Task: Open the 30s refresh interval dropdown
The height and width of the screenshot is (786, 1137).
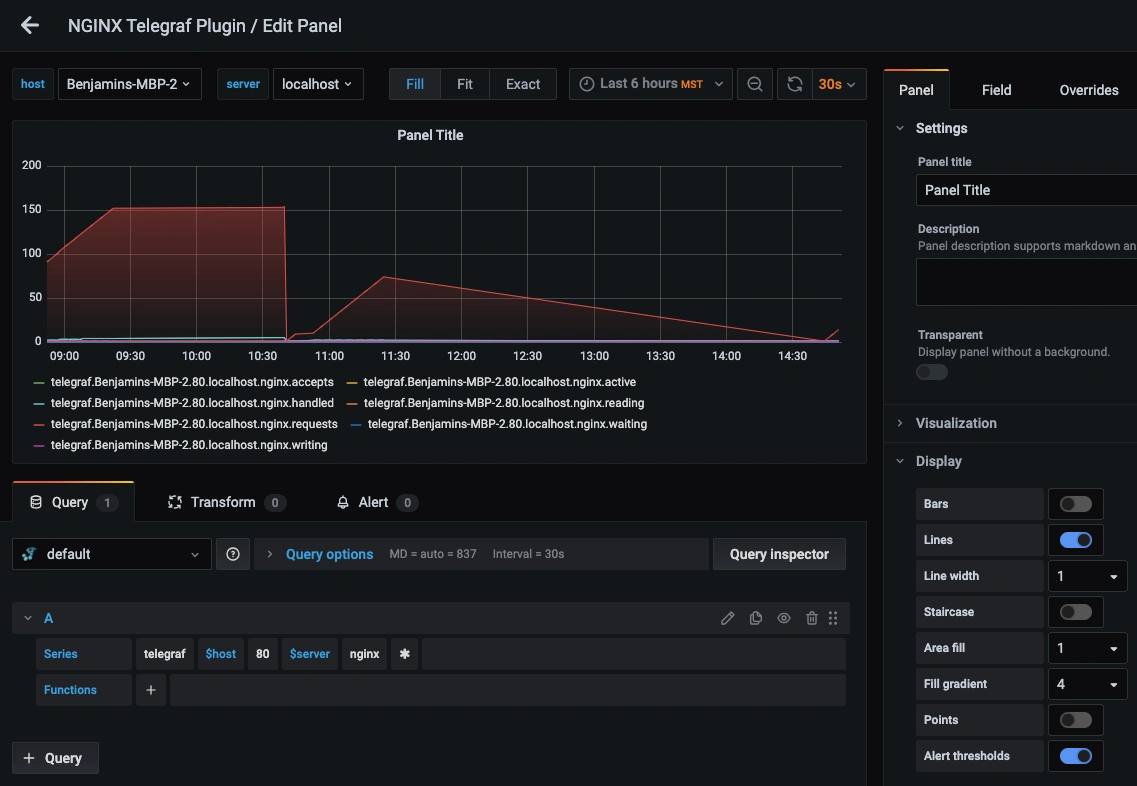Action: 838,84
